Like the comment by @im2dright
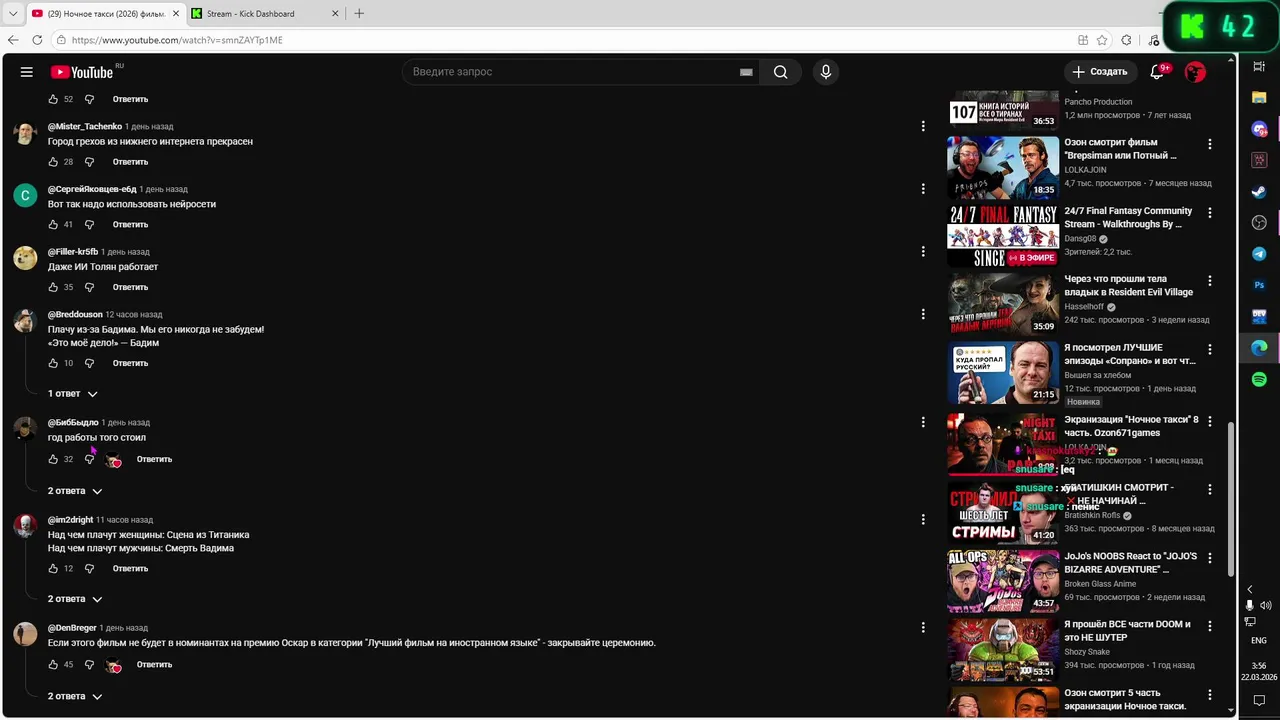 tap(53, 568)
